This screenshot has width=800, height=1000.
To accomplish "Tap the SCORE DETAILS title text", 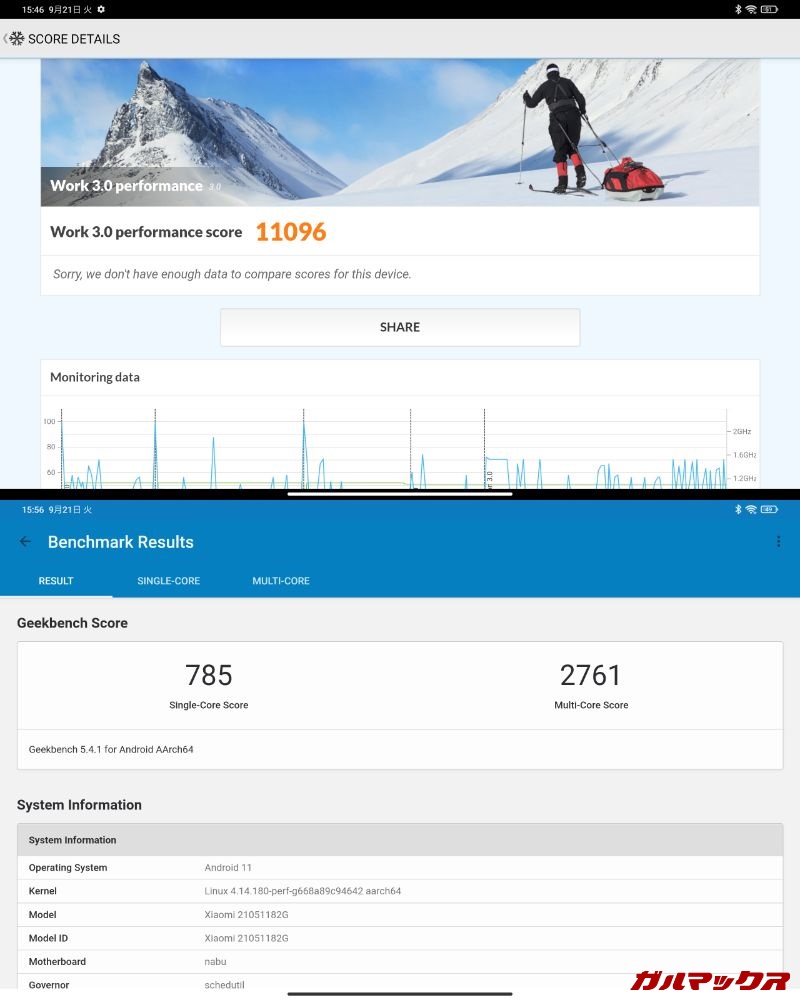I will point(74,39).
